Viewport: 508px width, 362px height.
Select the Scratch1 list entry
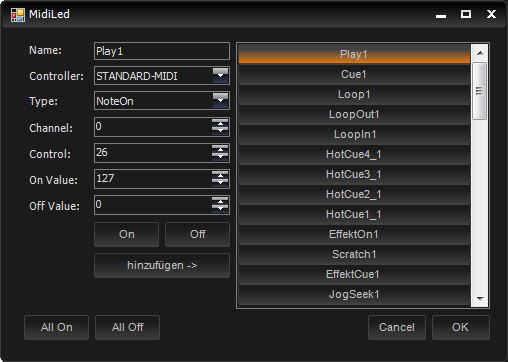pos(354,254)
